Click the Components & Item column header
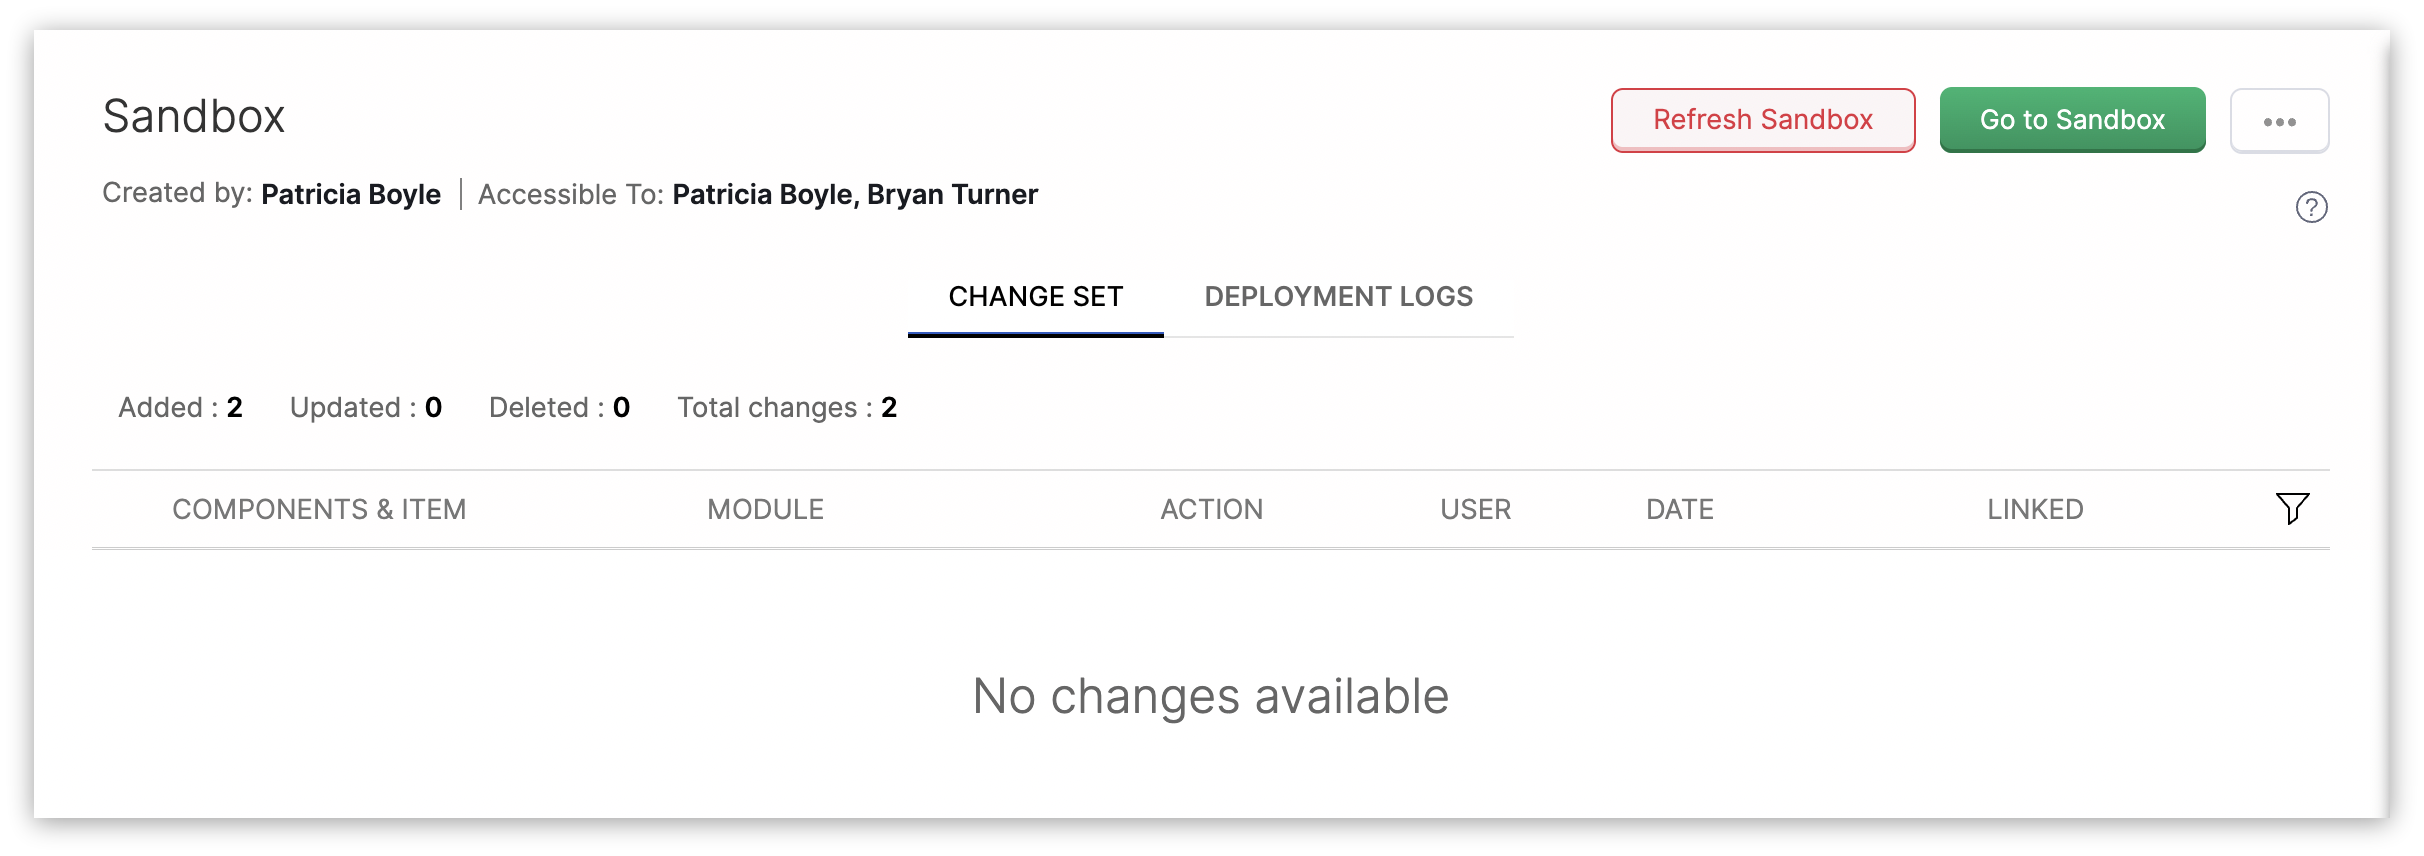This screenshot has width=2424, height=856. pos(319,510)
